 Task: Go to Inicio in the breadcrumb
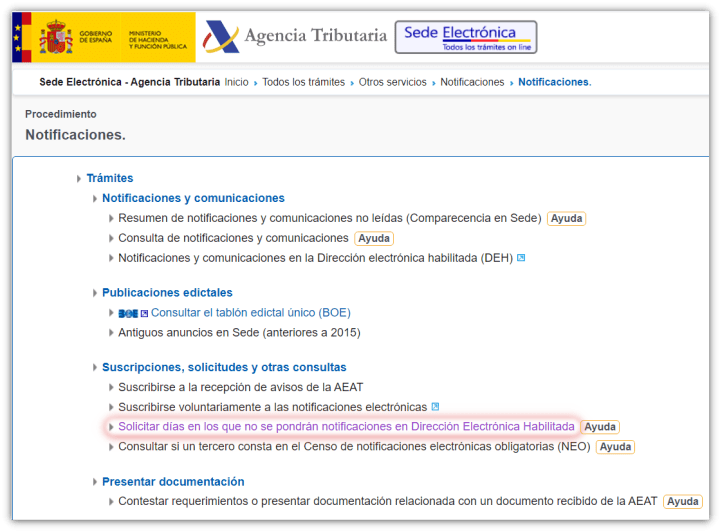(x=236, y=82)
